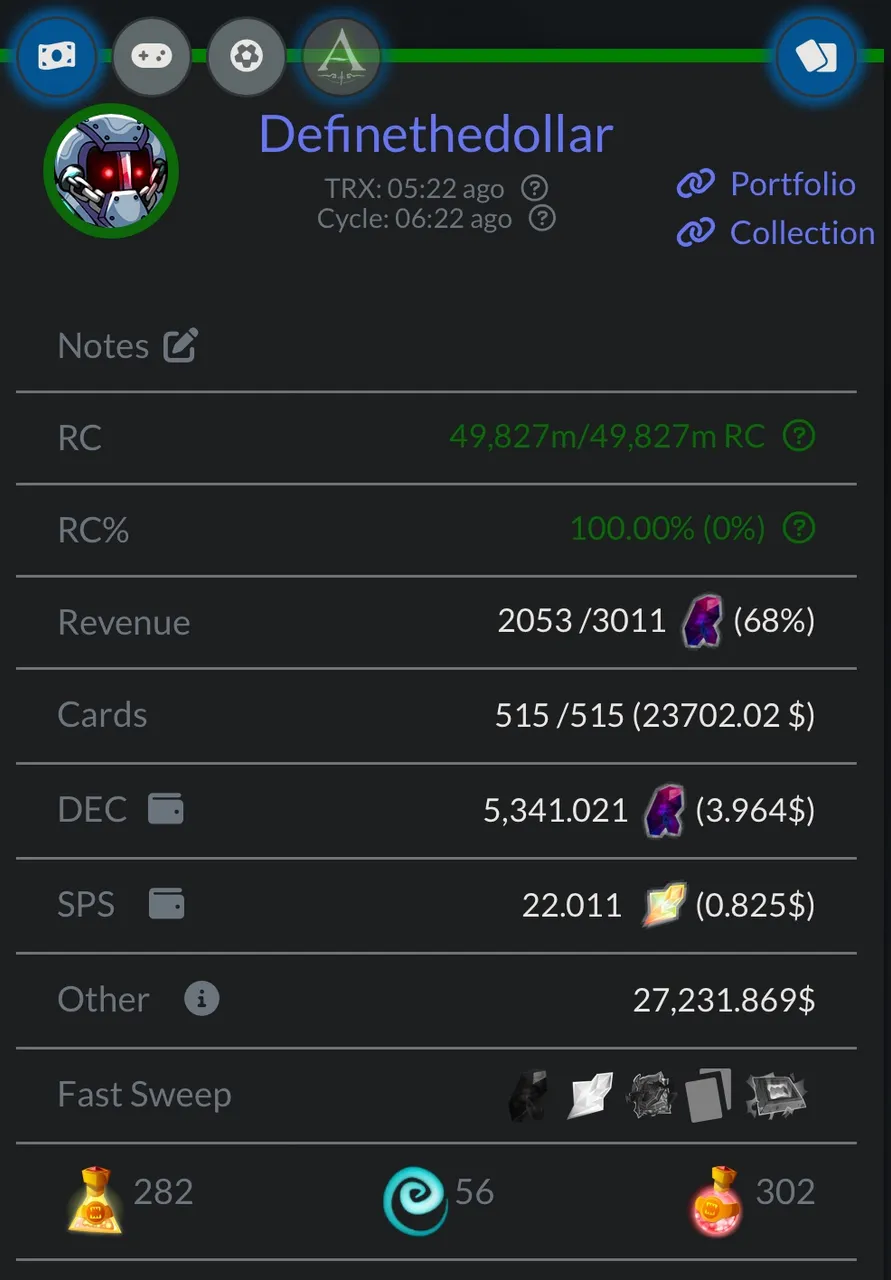Toggle the white crystal Fast Sweep icon
Image resolution: width=891 pixels, height=1280 pixels.
coord(589,1095)
